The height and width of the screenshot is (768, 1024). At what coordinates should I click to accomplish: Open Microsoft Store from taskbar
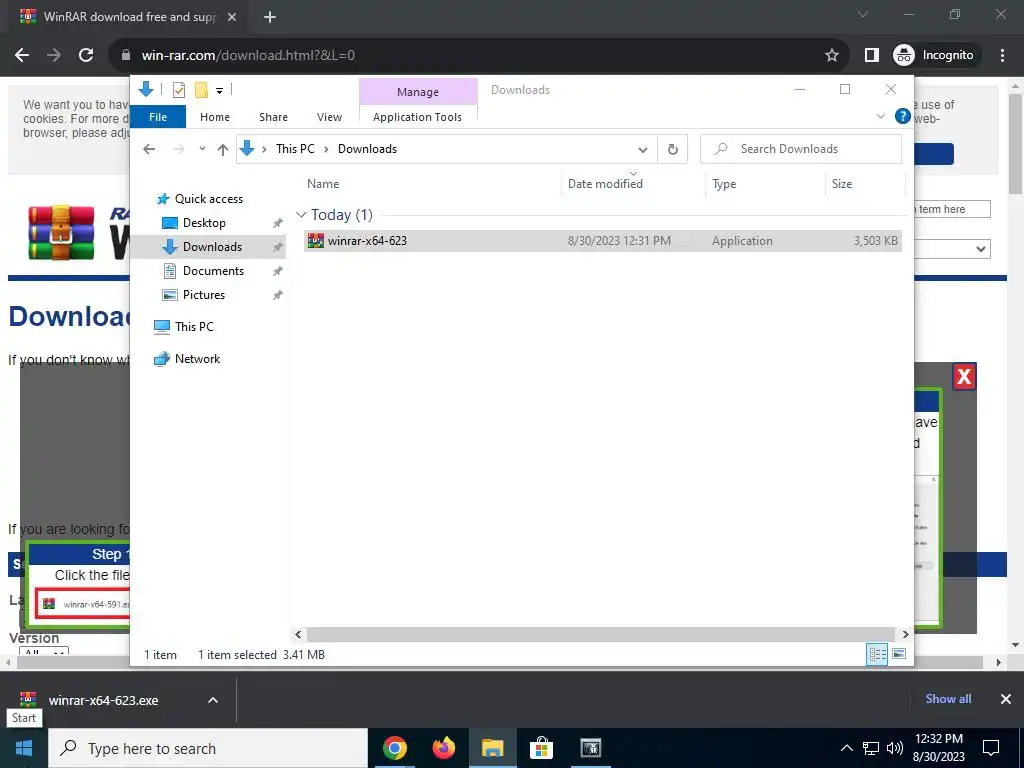[541, 748]
